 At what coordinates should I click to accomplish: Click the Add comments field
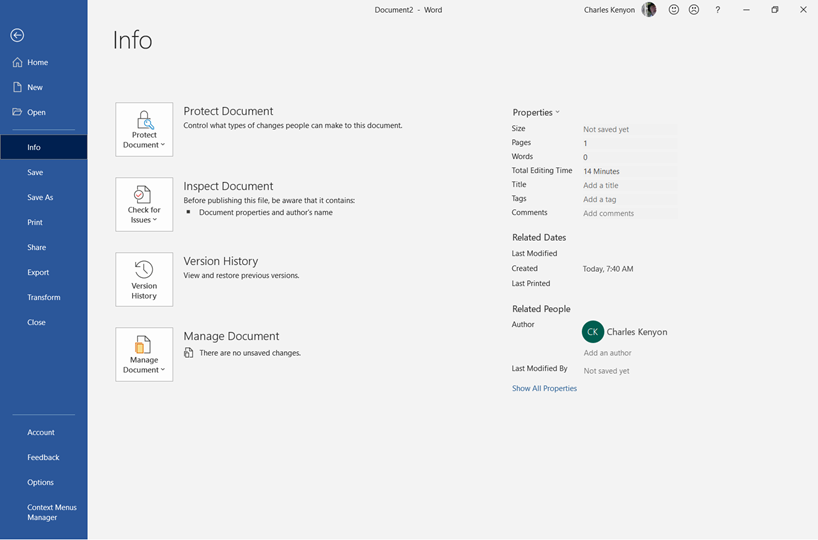(x=629, y=213)
